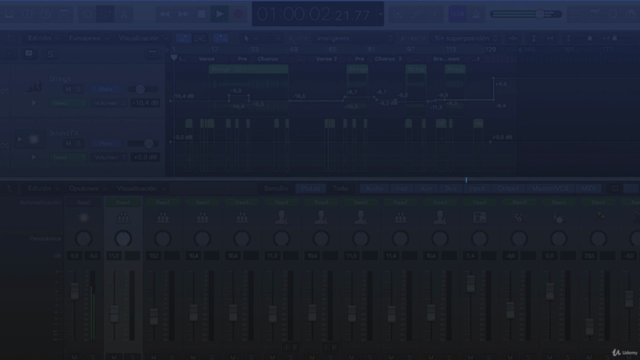Mute the Sound FX track
Image resolution: width=640 pixels, height=360 pixels.
click(x=68, y=143)
